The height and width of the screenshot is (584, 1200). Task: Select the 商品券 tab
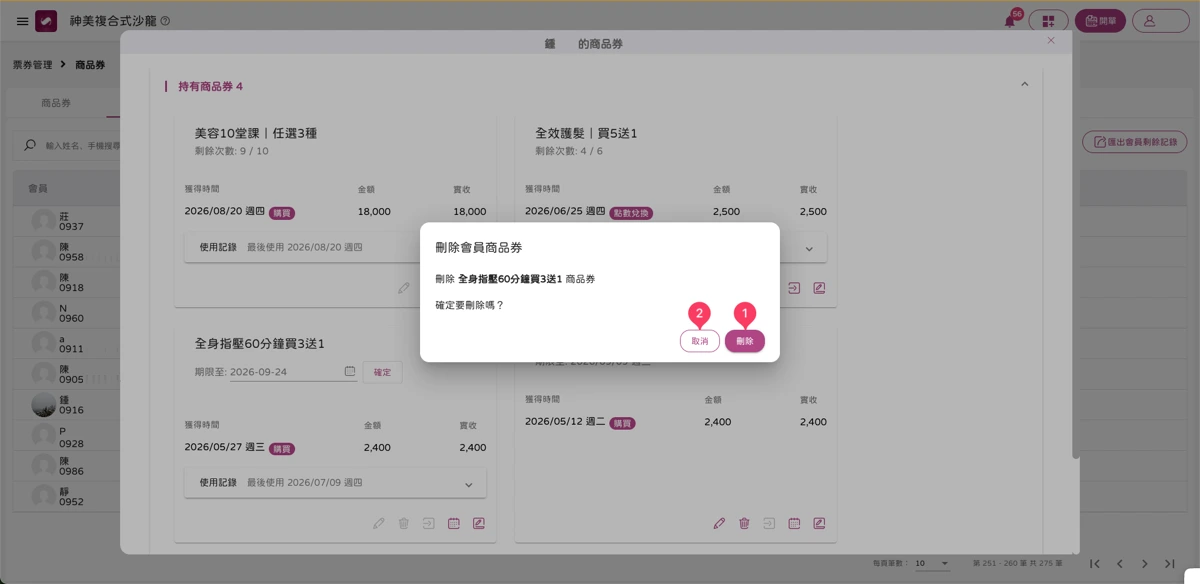(x=56, y=104)
